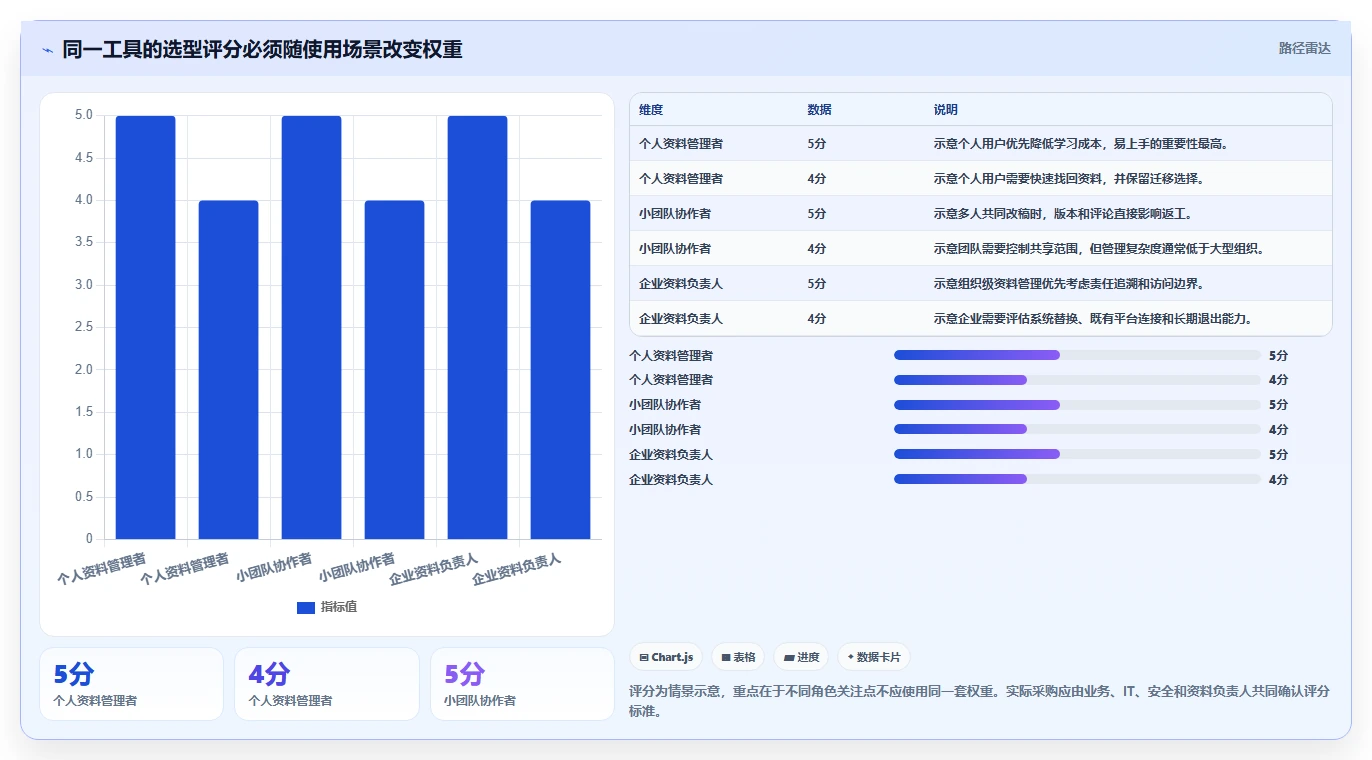Click the 路径雷达 label in the header
Viewport: 1372px width, 760px height.
tap(1304, 48)
